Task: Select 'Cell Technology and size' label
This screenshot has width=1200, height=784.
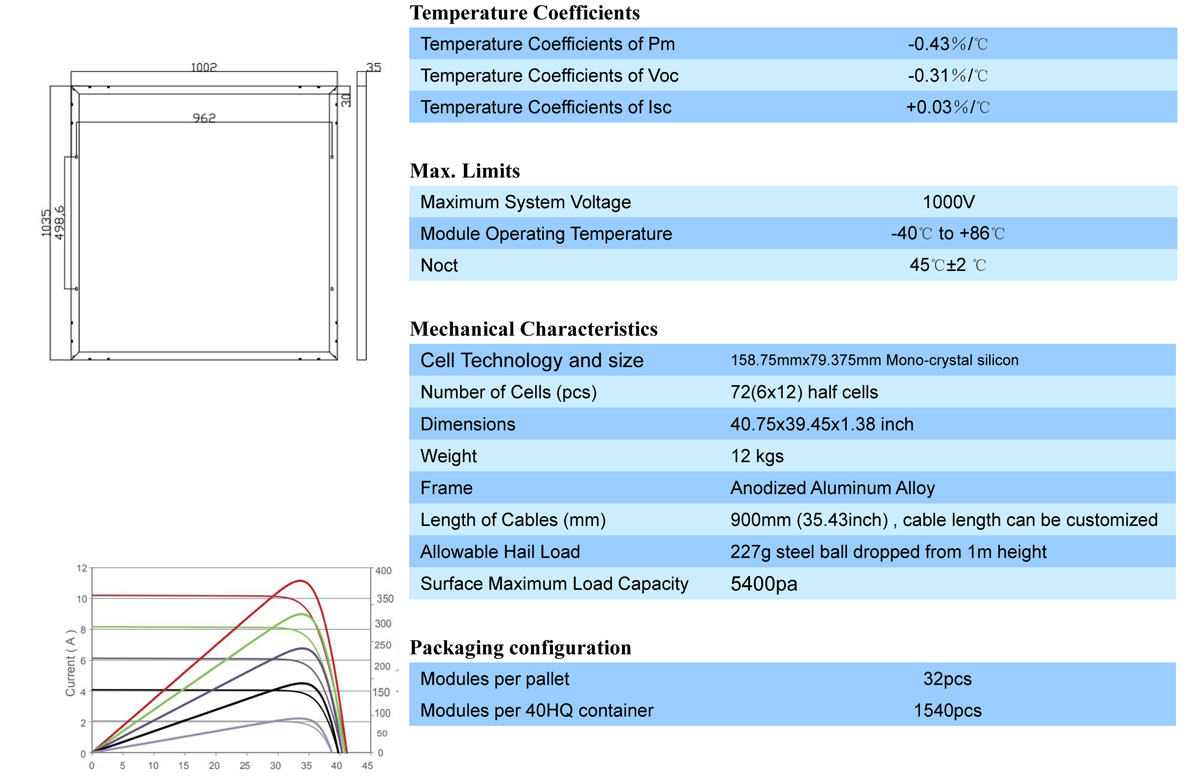Action: click(x=532, y=361)
